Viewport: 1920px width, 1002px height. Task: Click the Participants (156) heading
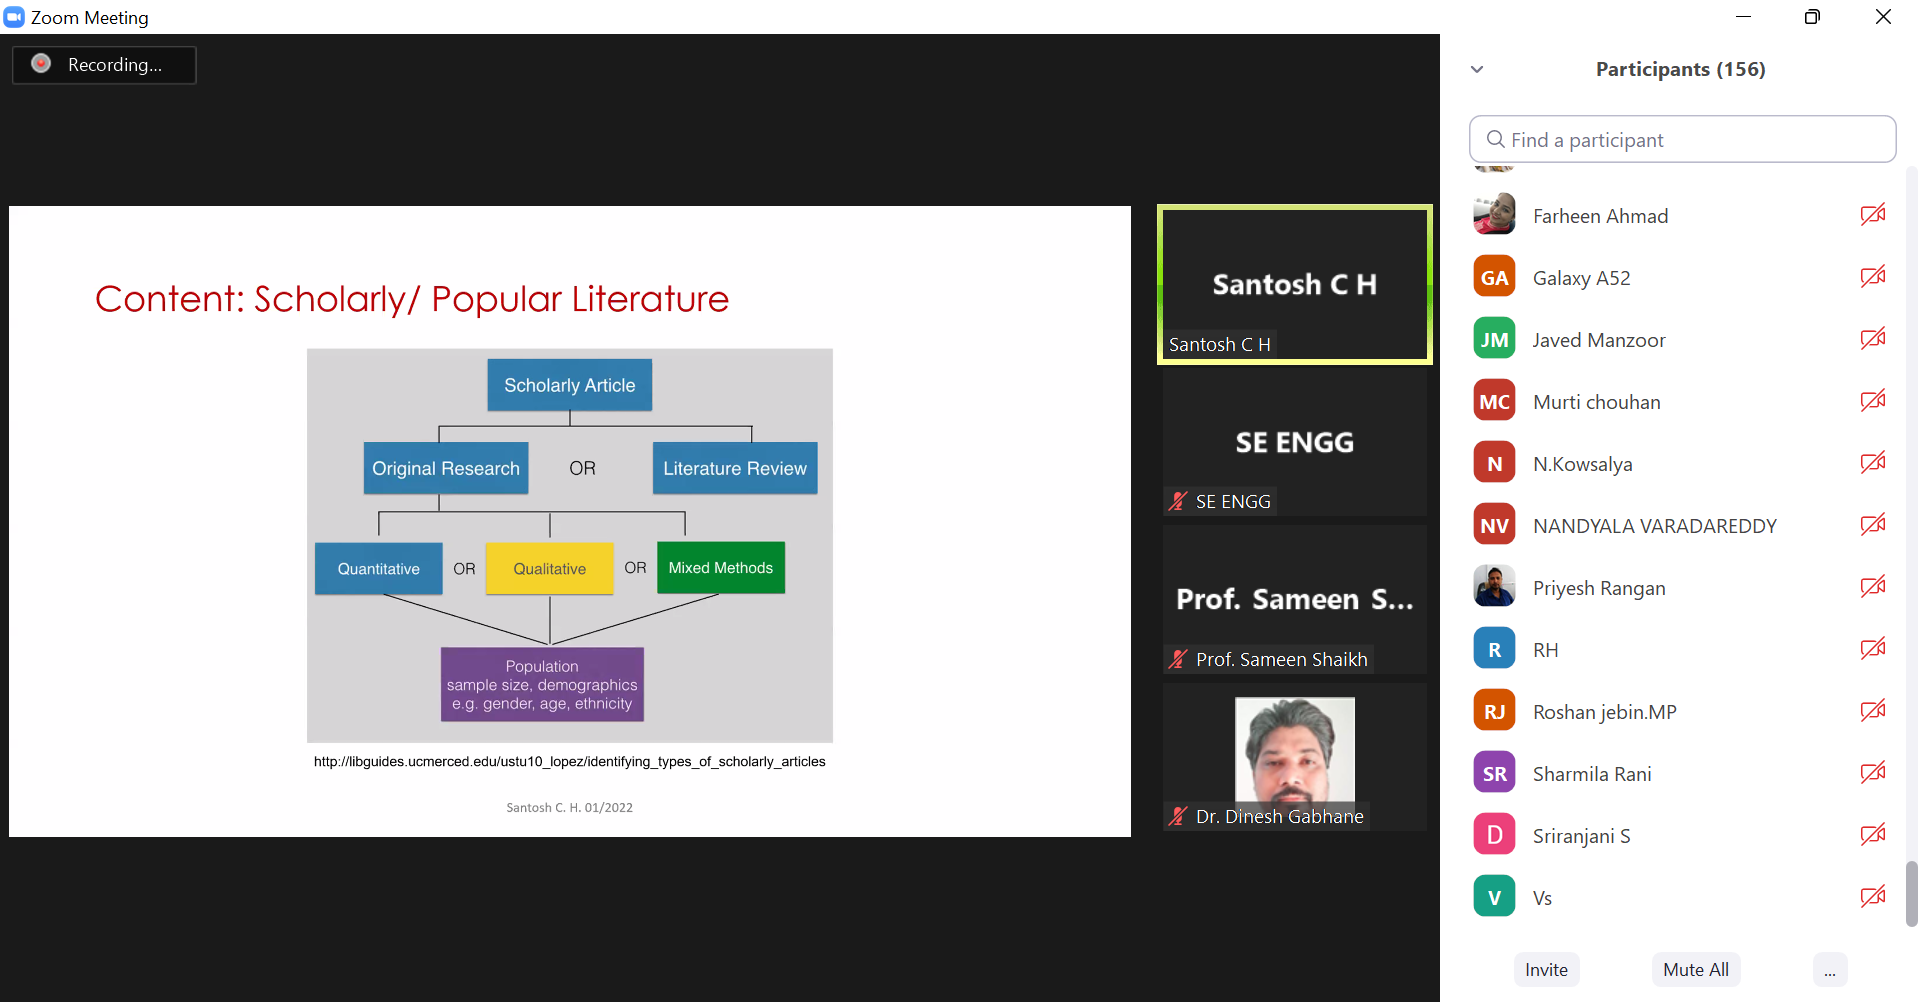tap(1681, 69)
